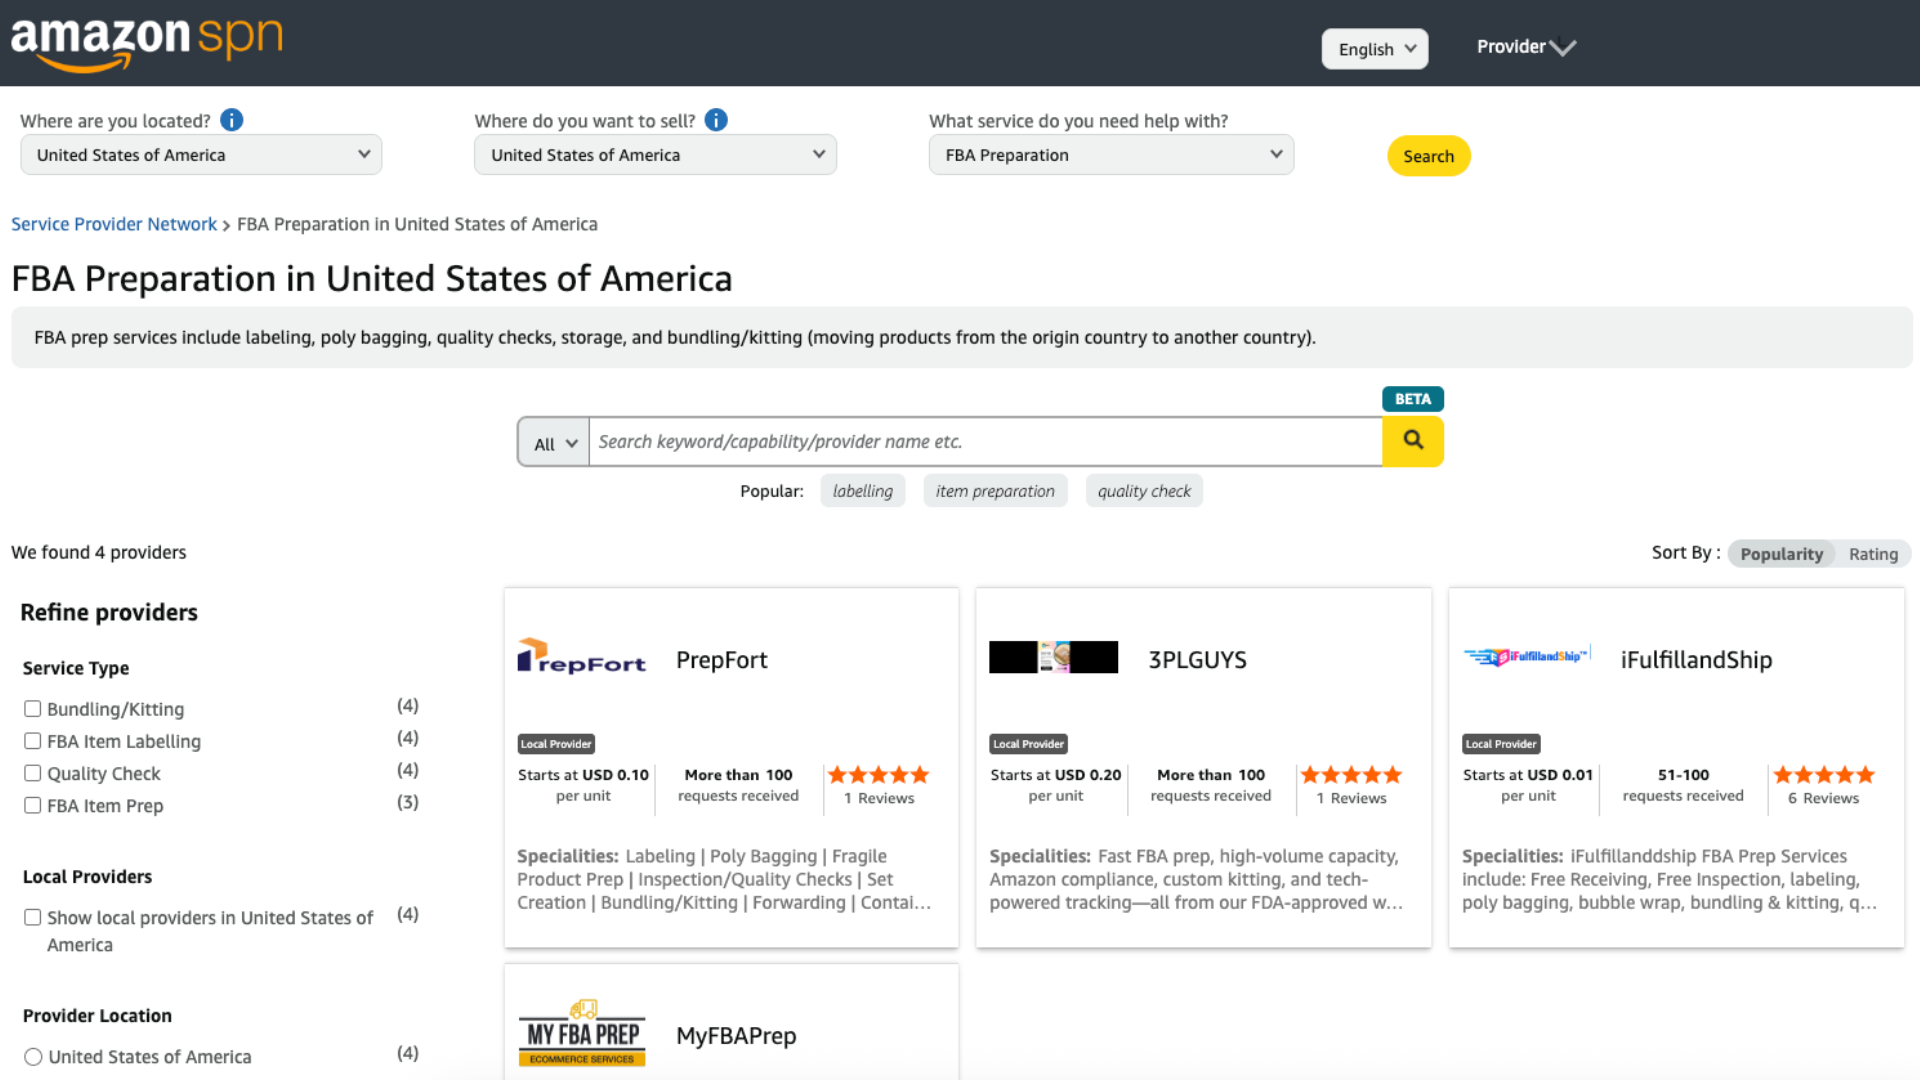Select the iFulfillandShip logo
This screenshot has width=1920, height=1080.
[1525, 657]
